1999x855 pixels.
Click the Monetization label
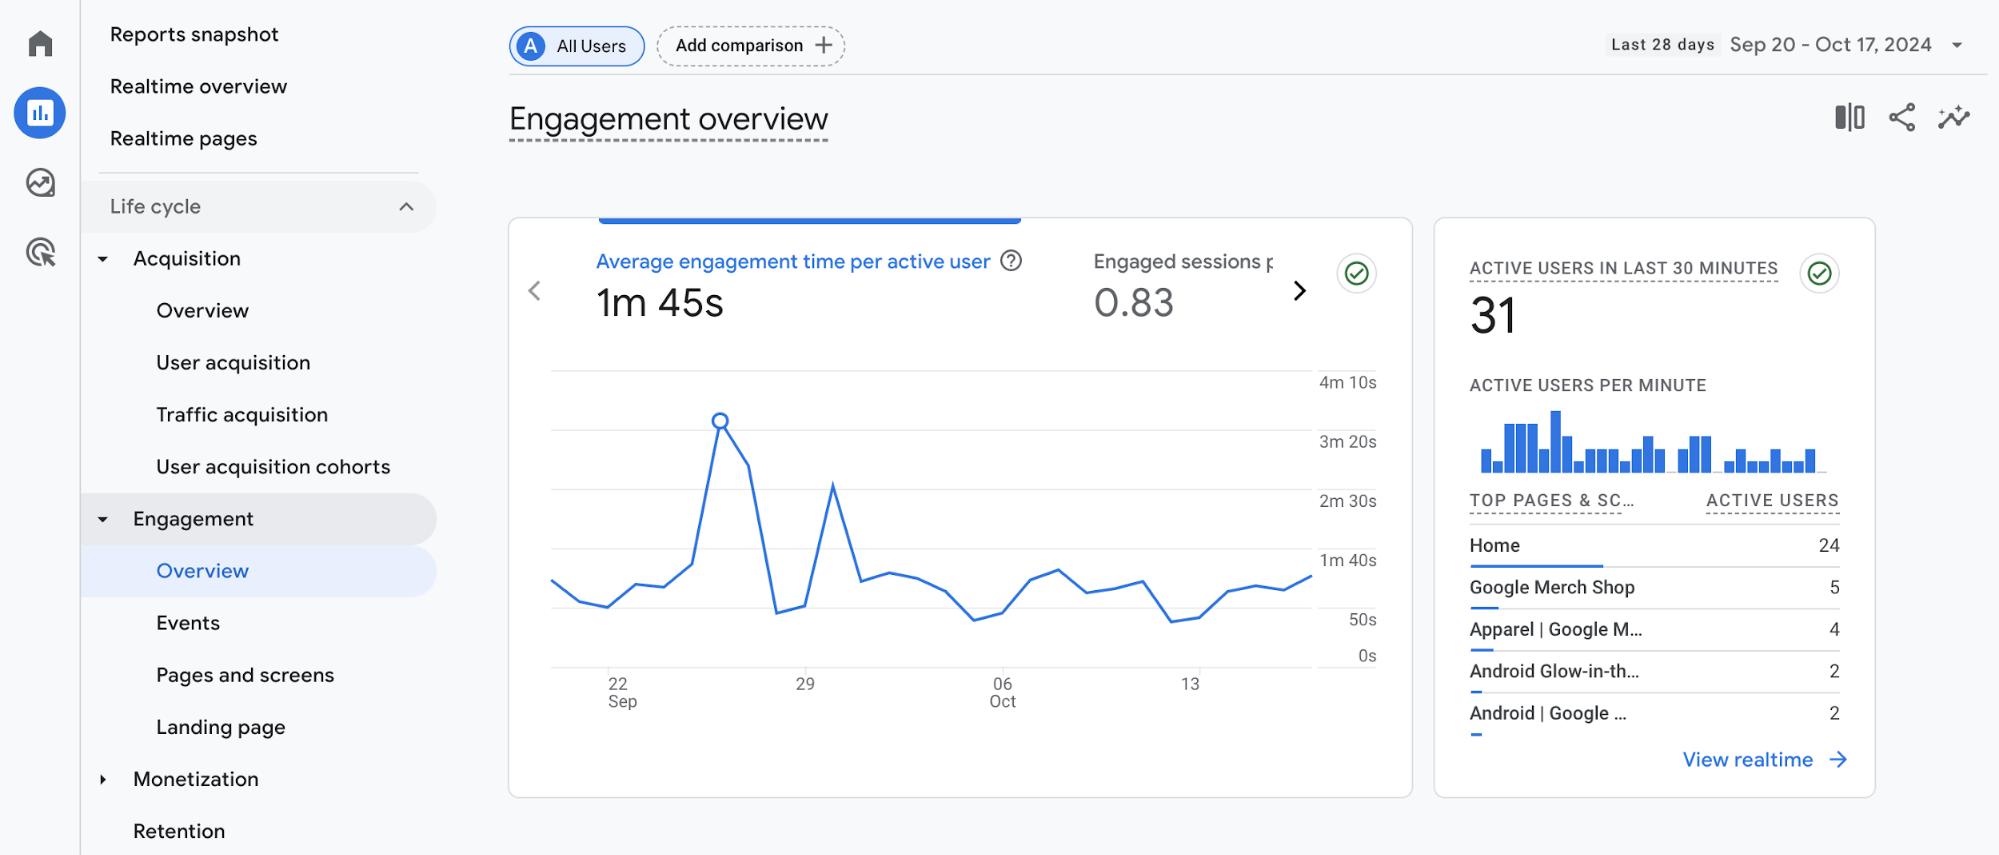pyautogui.click(x=196, y=779)
